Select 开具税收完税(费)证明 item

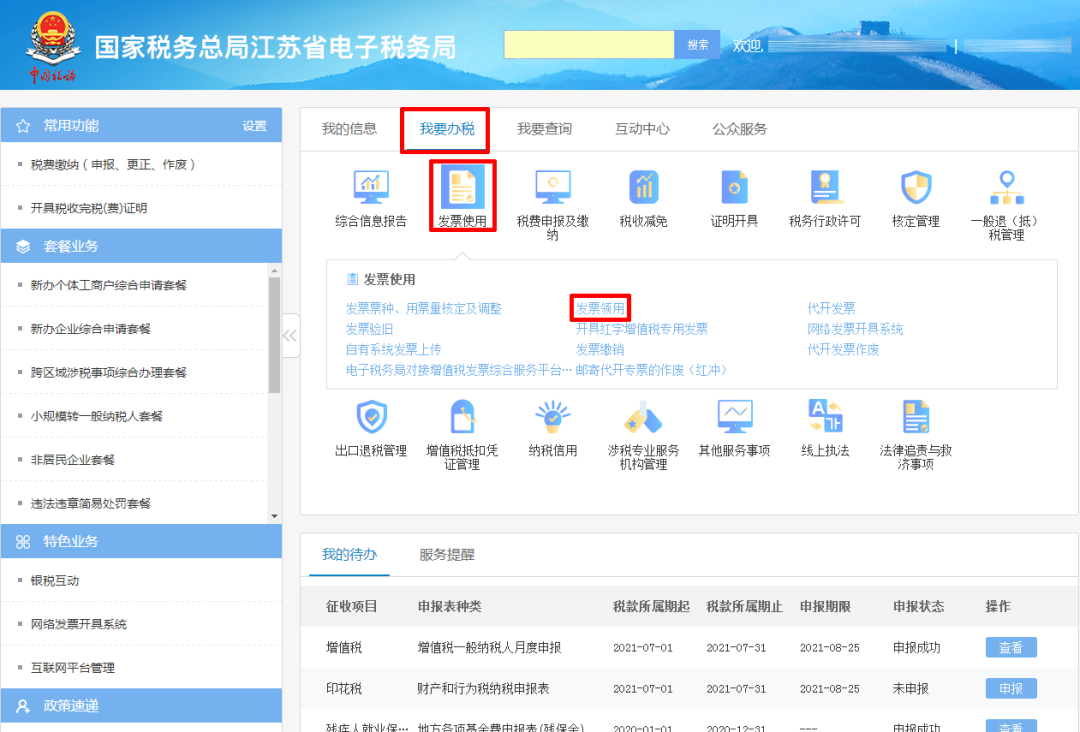(x=89, y=208)
